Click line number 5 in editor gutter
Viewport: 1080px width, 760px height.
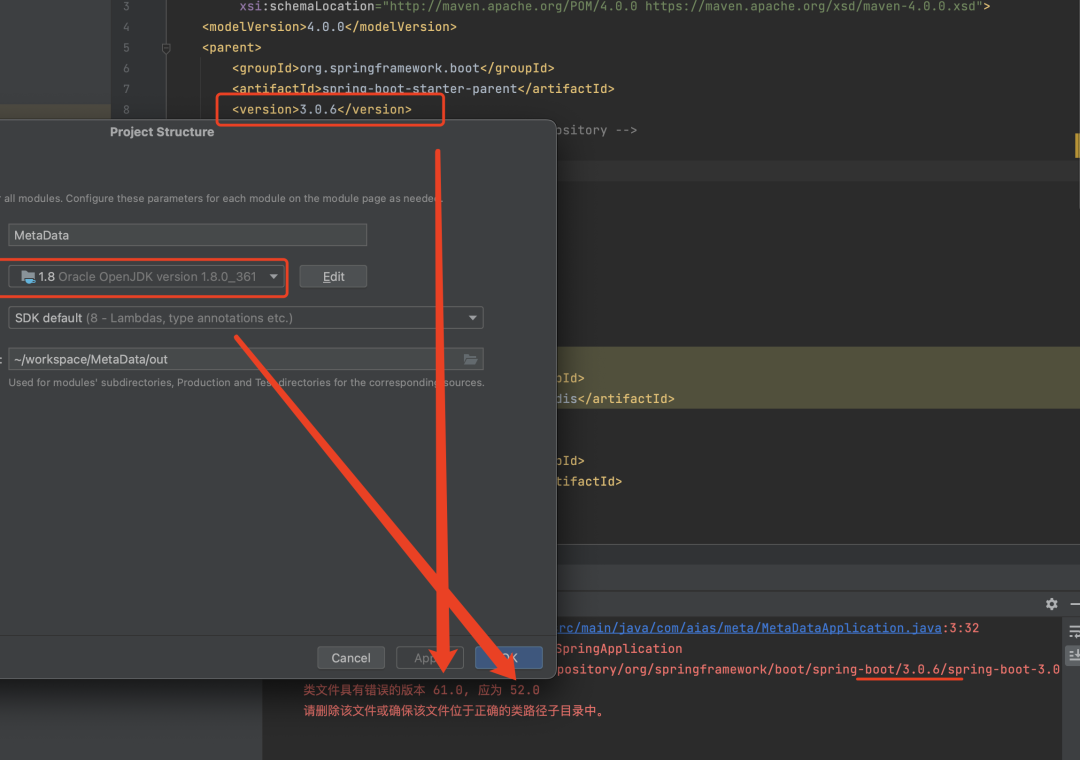tap(126, 48)
